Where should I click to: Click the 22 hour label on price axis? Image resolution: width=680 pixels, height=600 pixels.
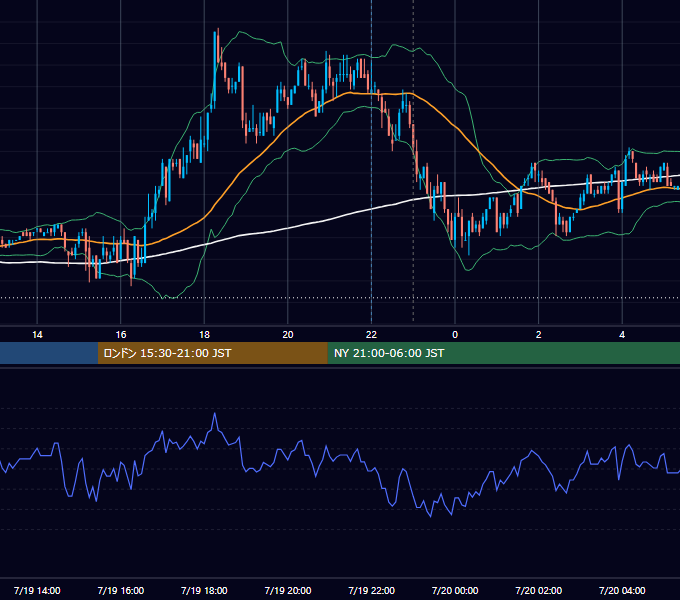tap(371, 335)
